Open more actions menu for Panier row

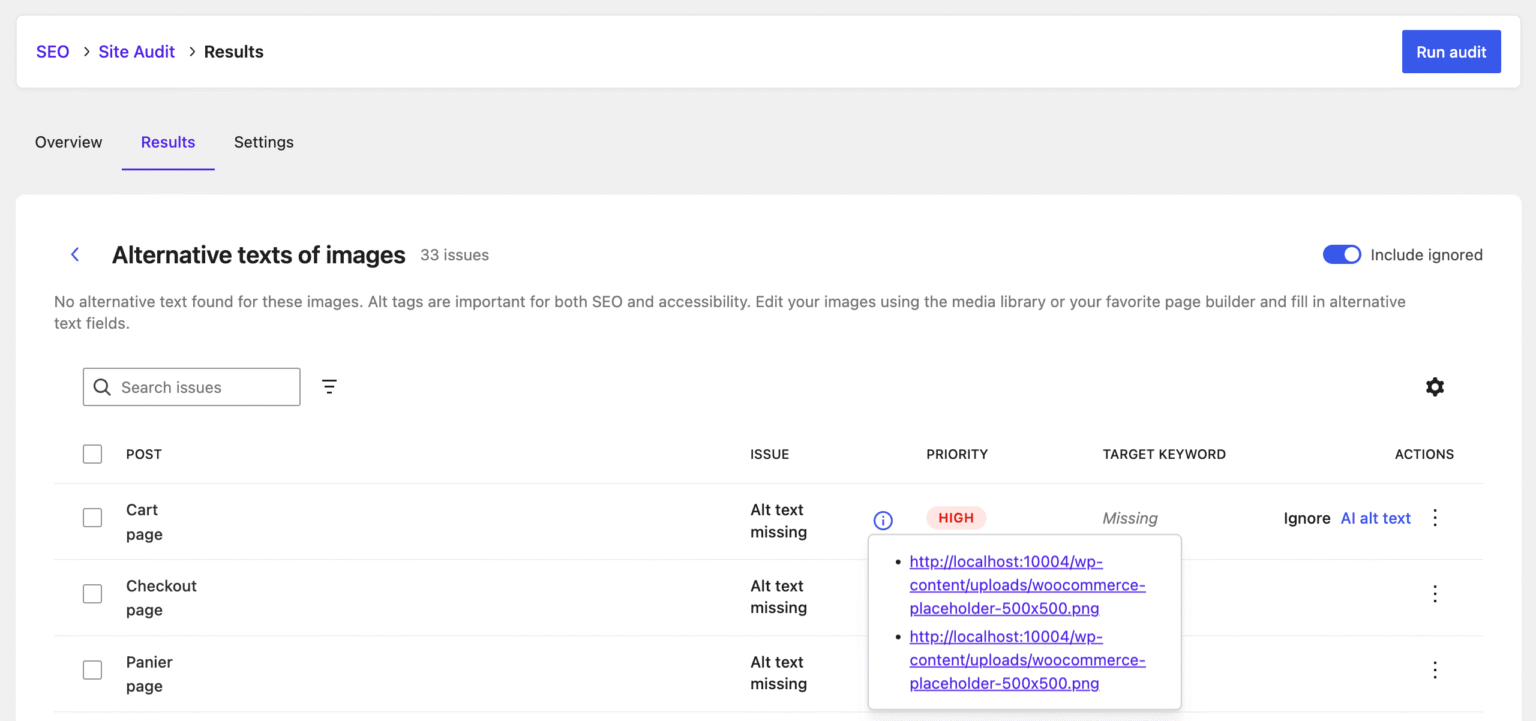pyautogui.click(x=1435, y=670)
